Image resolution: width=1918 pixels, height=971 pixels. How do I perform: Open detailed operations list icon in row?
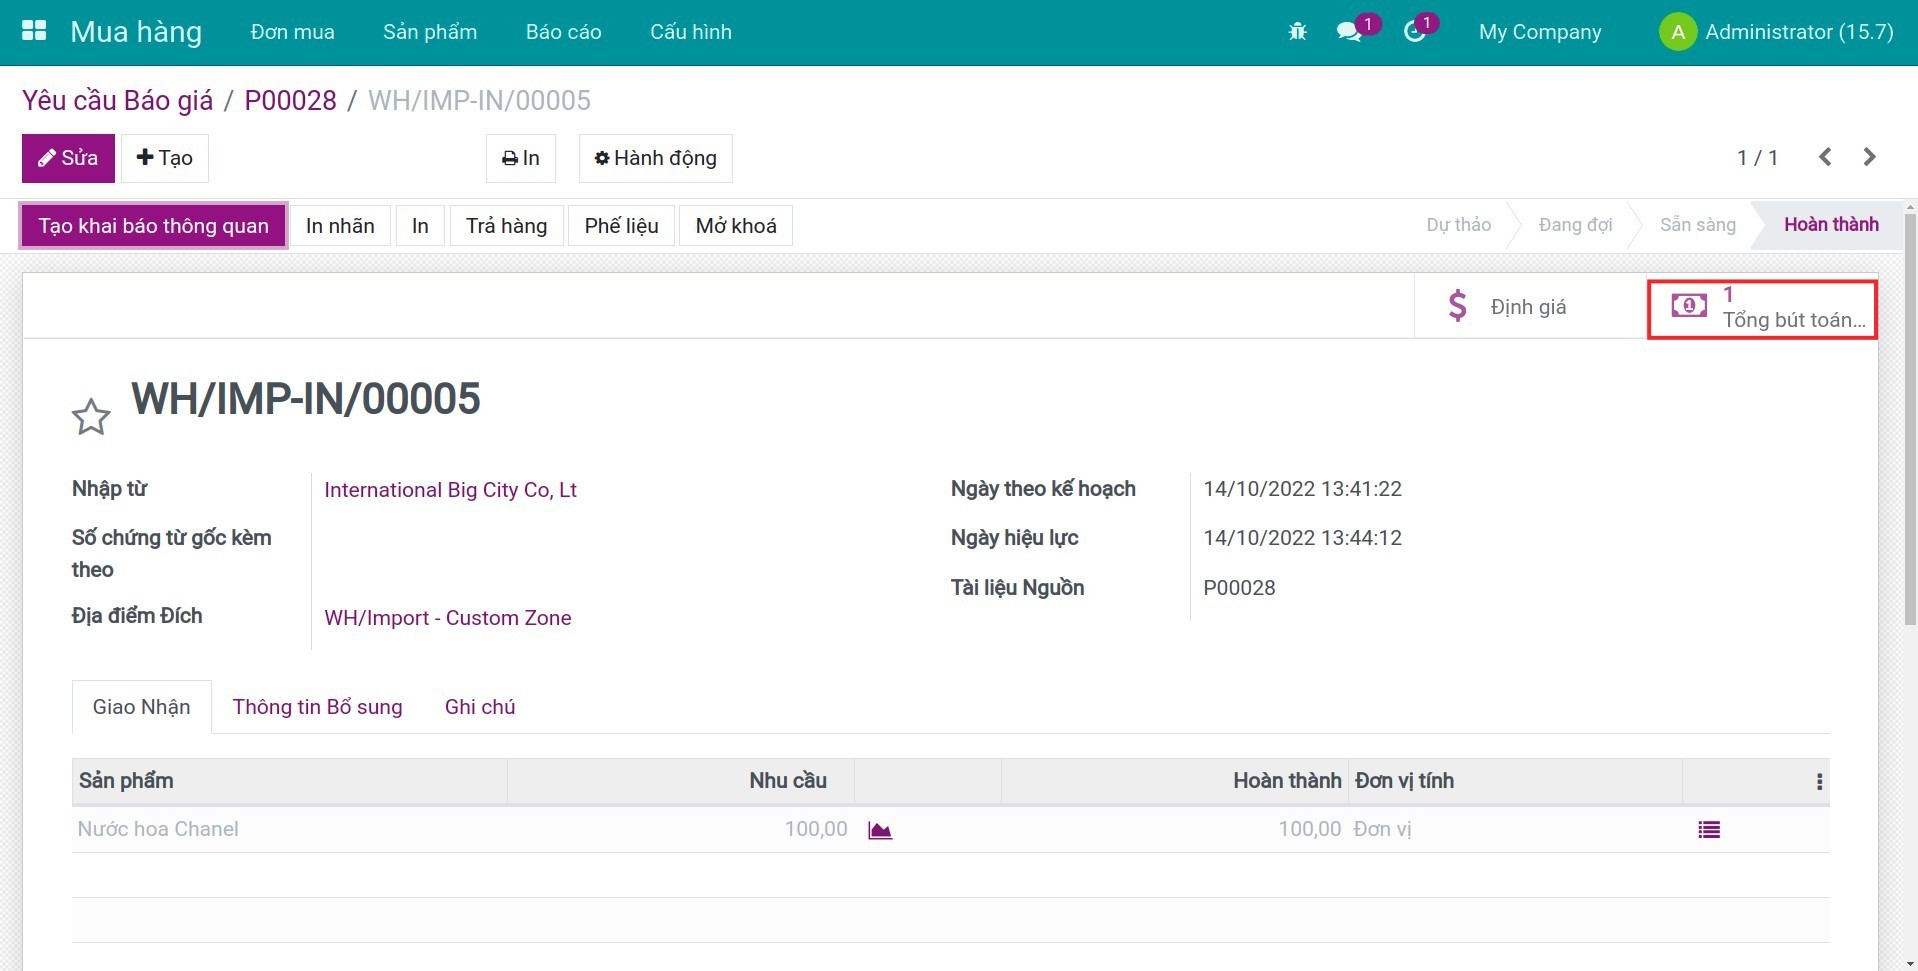[1709, 830]
